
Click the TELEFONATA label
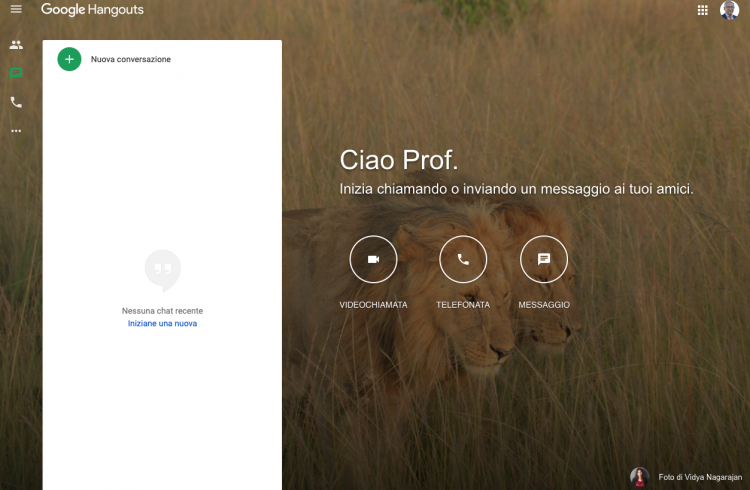[463, 305]
